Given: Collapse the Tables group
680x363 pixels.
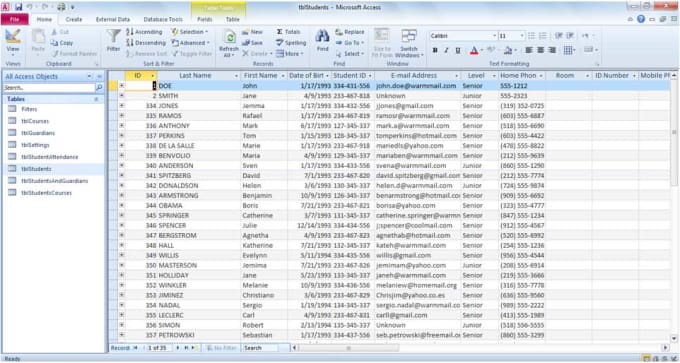Looking at the screenshot, I should coord(96,99).
